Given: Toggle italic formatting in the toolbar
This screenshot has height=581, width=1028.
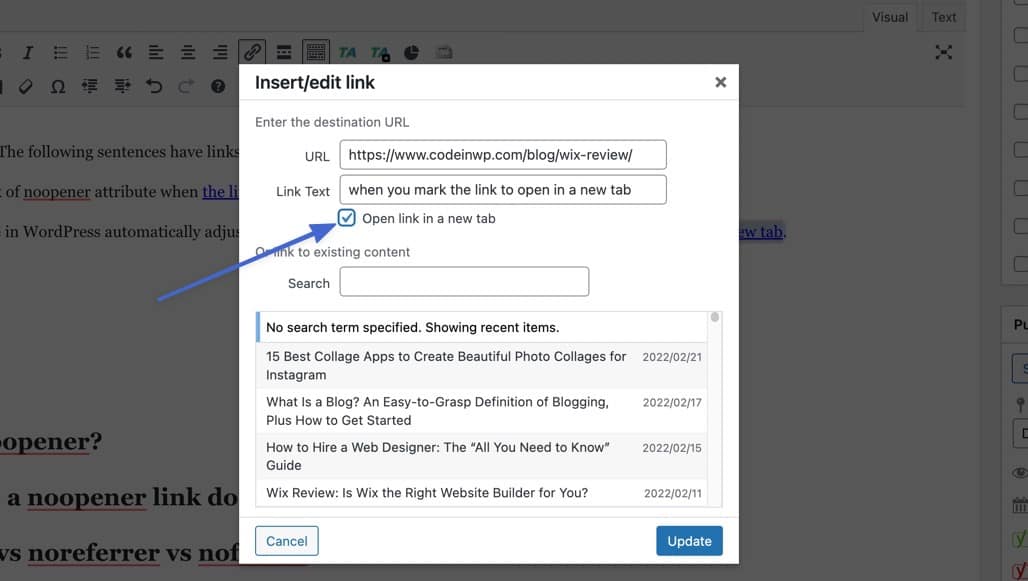Looking at the screenshot, I should 28,52.
